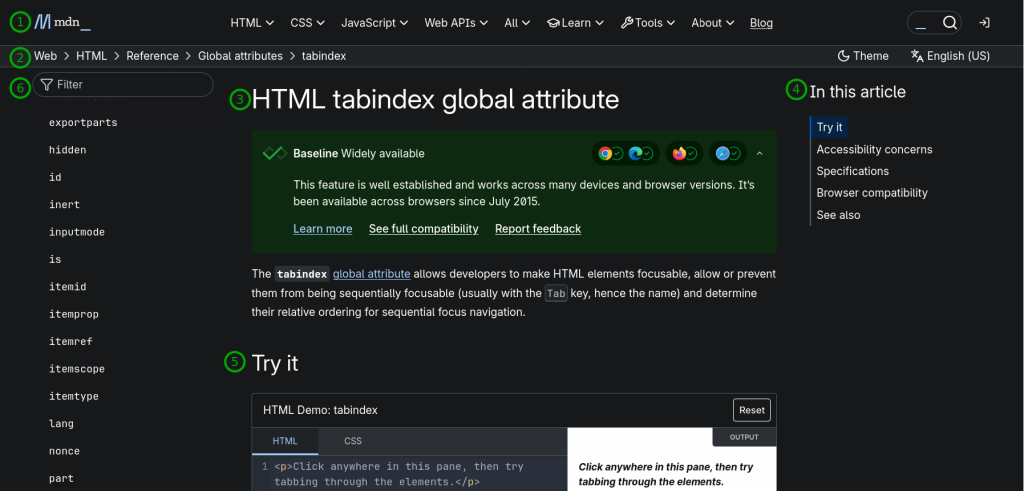The height and width of the screenshot is (491, 1024).
Task: Click See full compatibility link
Action: click(424, 229)
